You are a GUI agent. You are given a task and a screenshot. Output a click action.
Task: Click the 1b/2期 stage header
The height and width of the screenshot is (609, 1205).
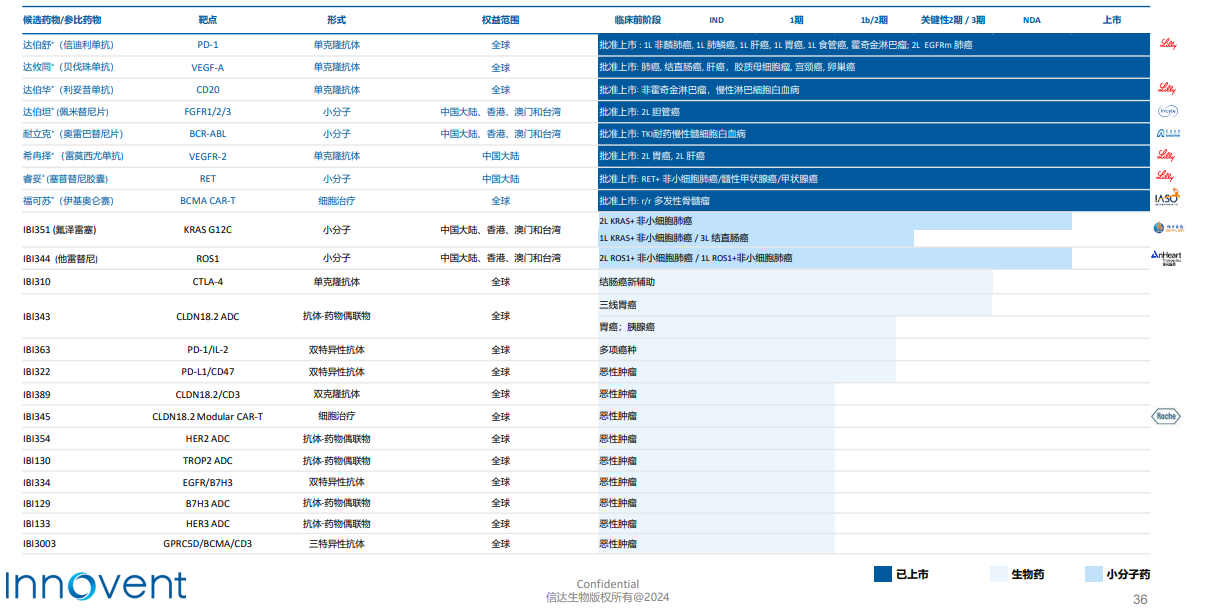874,20
